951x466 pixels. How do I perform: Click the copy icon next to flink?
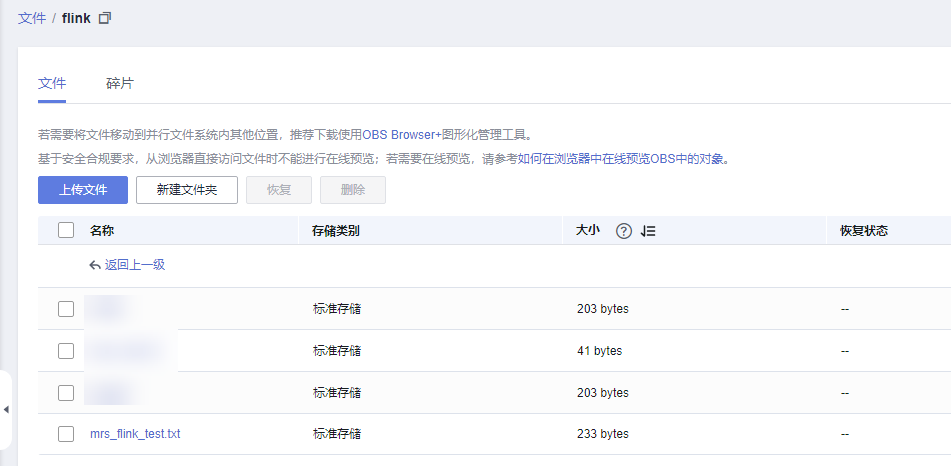105,18
